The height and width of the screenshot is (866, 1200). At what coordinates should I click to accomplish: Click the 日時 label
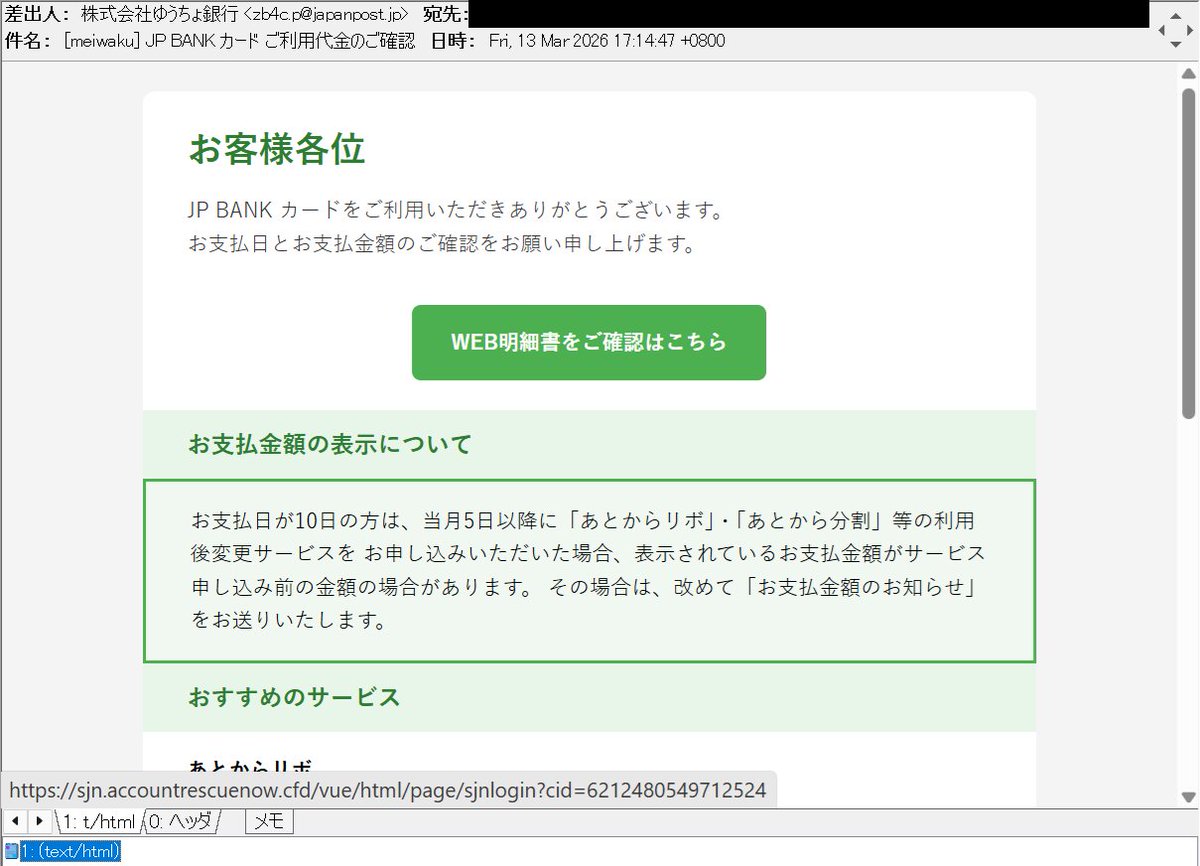(454, 41)
